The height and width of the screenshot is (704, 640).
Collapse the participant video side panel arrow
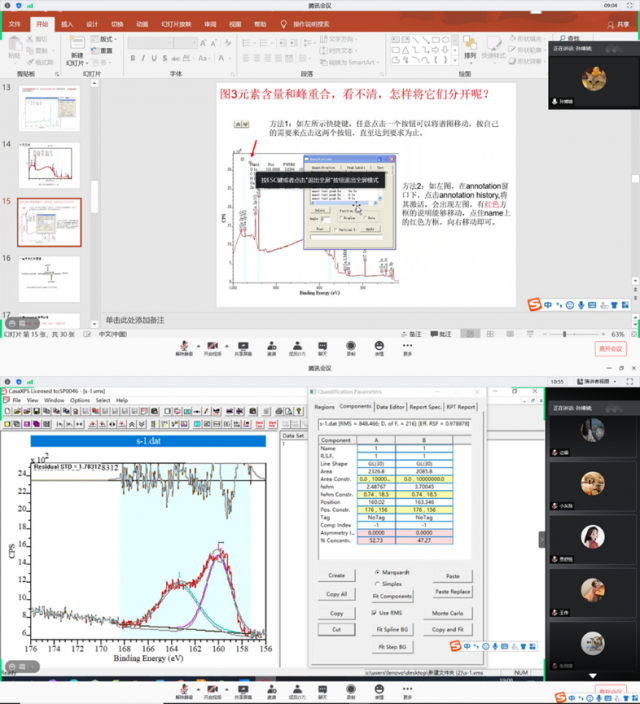pos(543,539)
